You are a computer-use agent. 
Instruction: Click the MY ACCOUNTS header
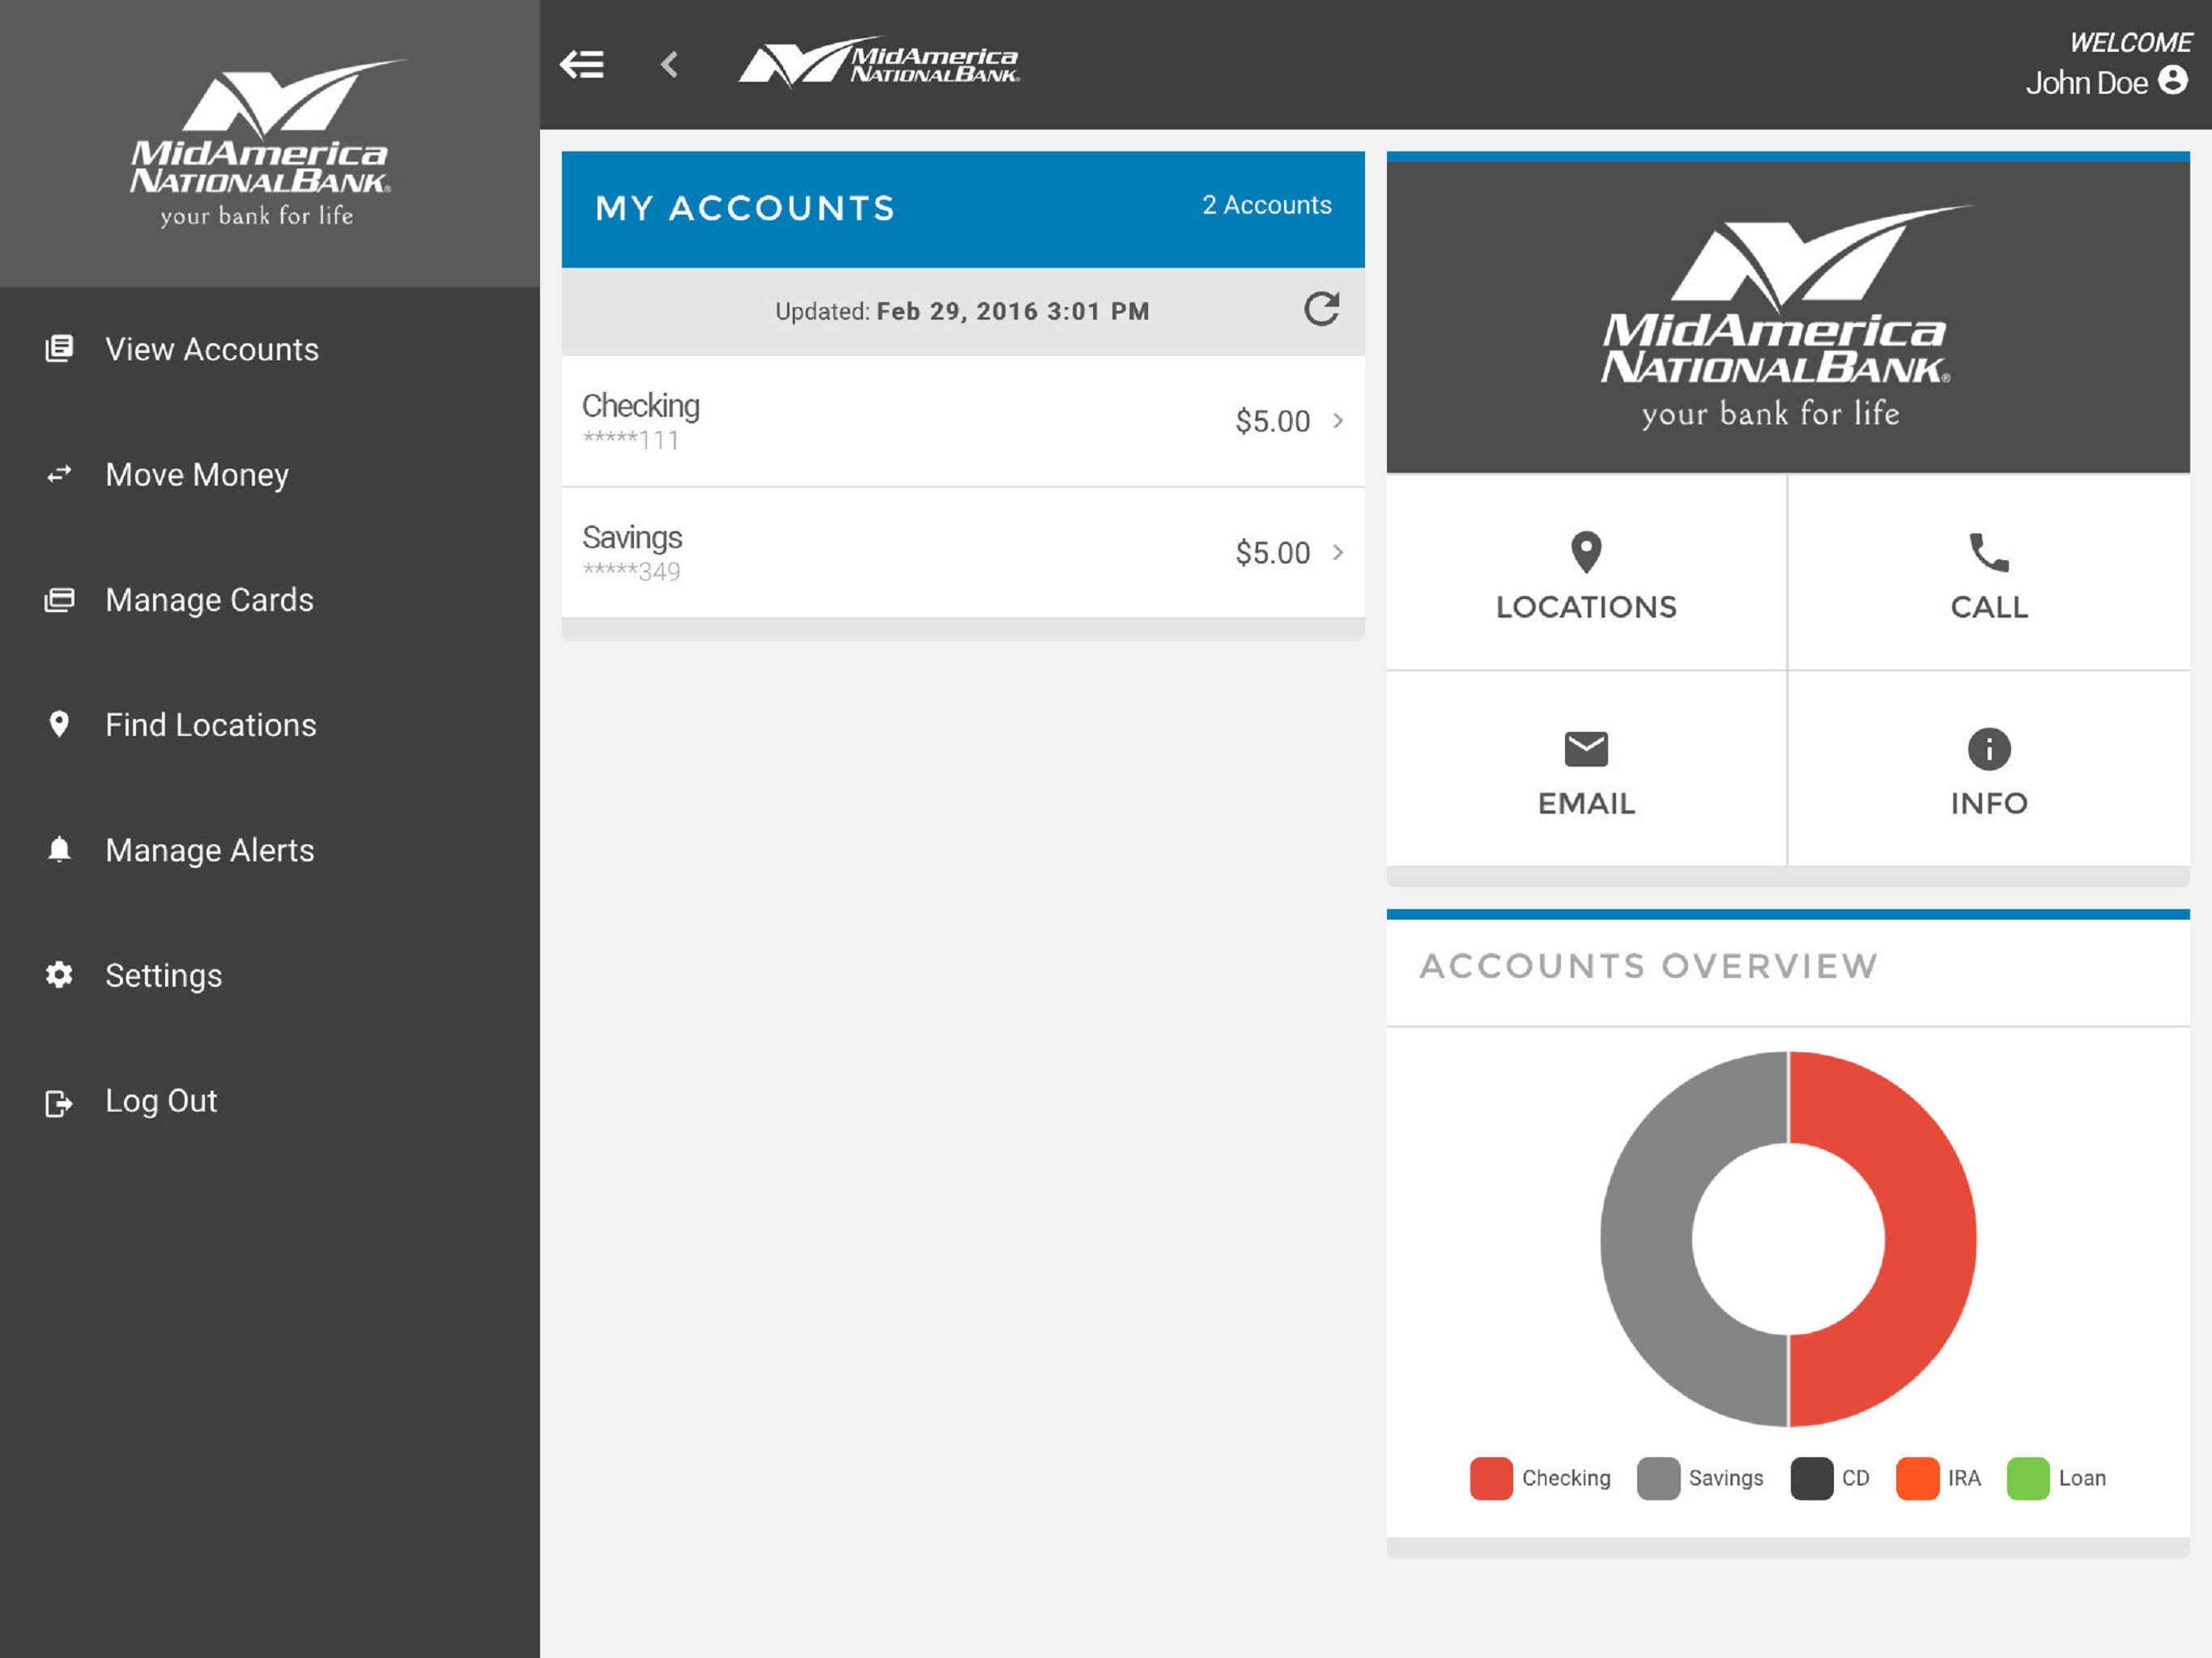tap(745, 208)
